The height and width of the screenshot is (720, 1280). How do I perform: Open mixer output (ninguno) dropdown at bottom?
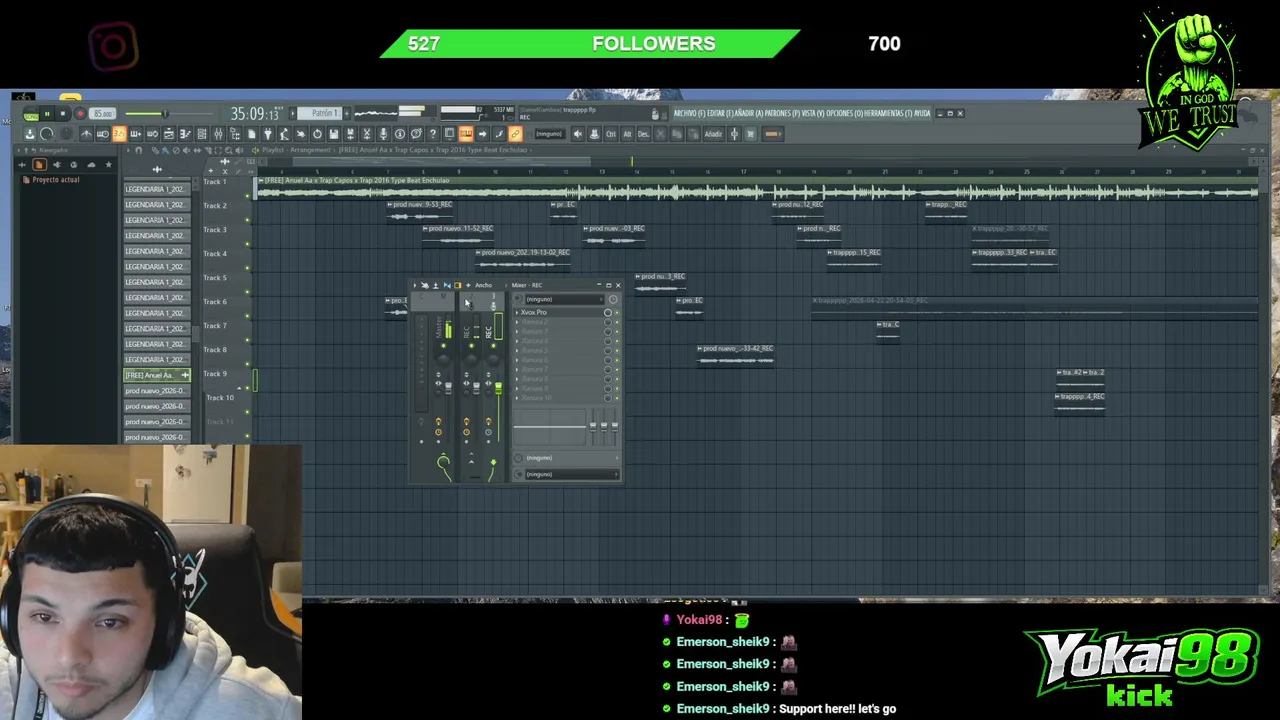pos(572,474)
